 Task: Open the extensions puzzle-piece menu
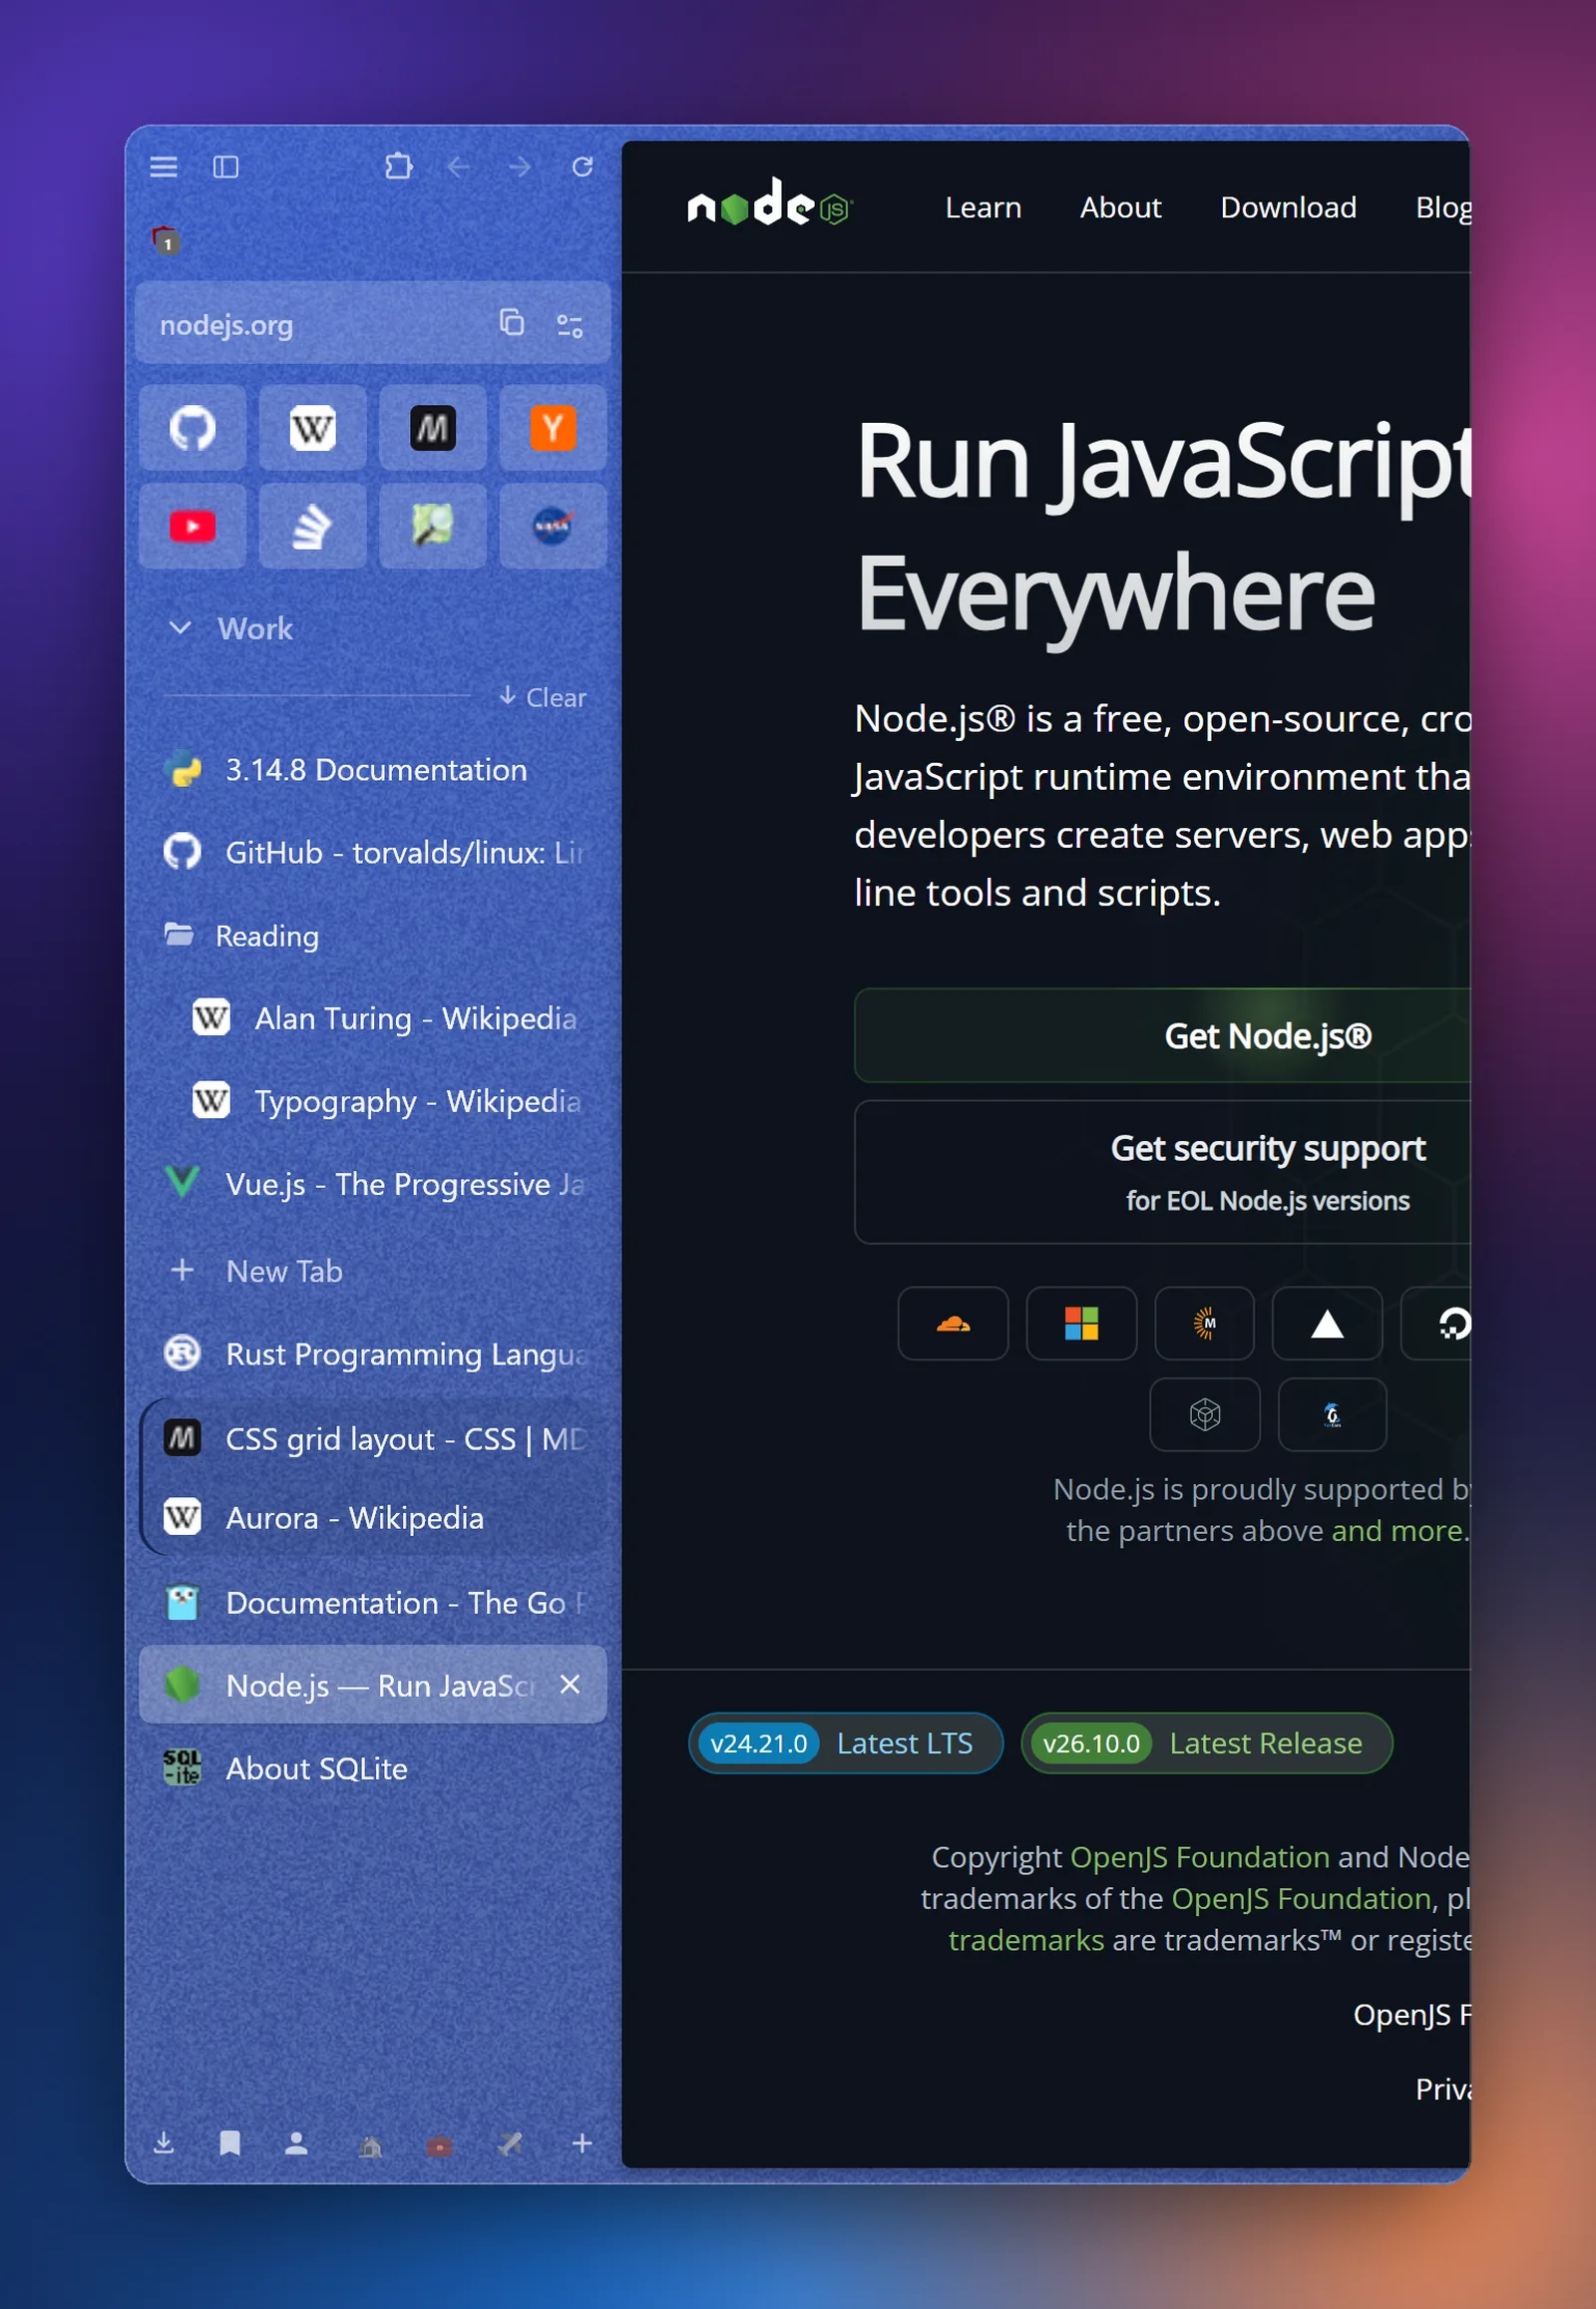[x=398, y=167]
